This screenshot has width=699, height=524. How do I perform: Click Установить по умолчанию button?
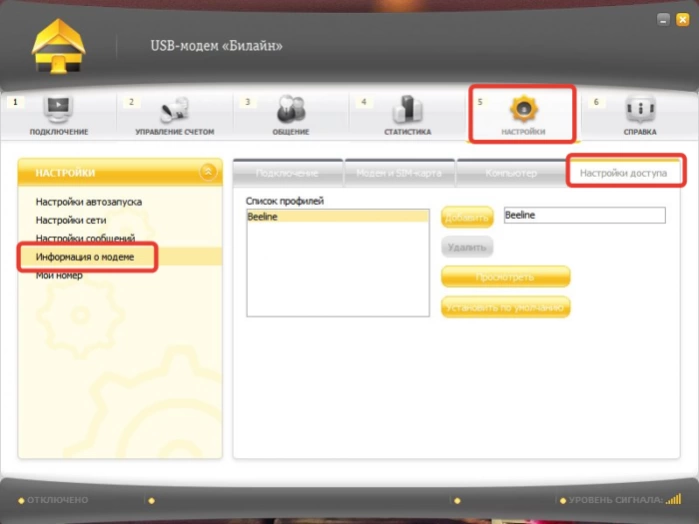[506, 307]
